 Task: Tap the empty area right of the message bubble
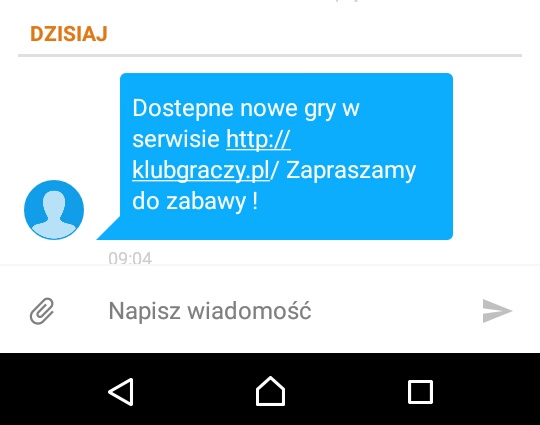[496, 156]
